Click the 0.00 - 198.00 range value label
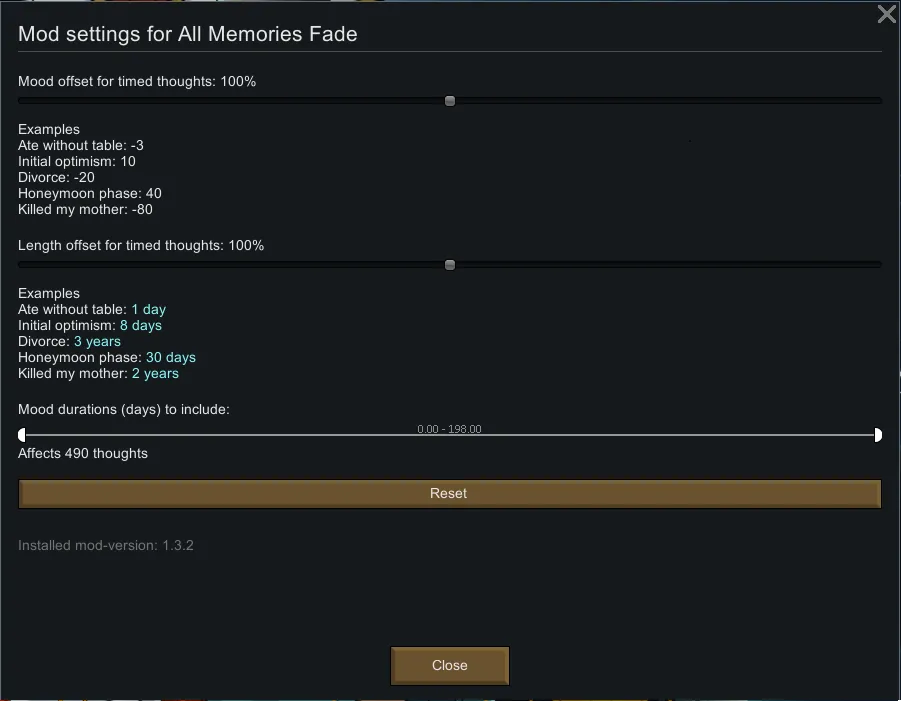 pyautogui.click(x=449, y=429)
